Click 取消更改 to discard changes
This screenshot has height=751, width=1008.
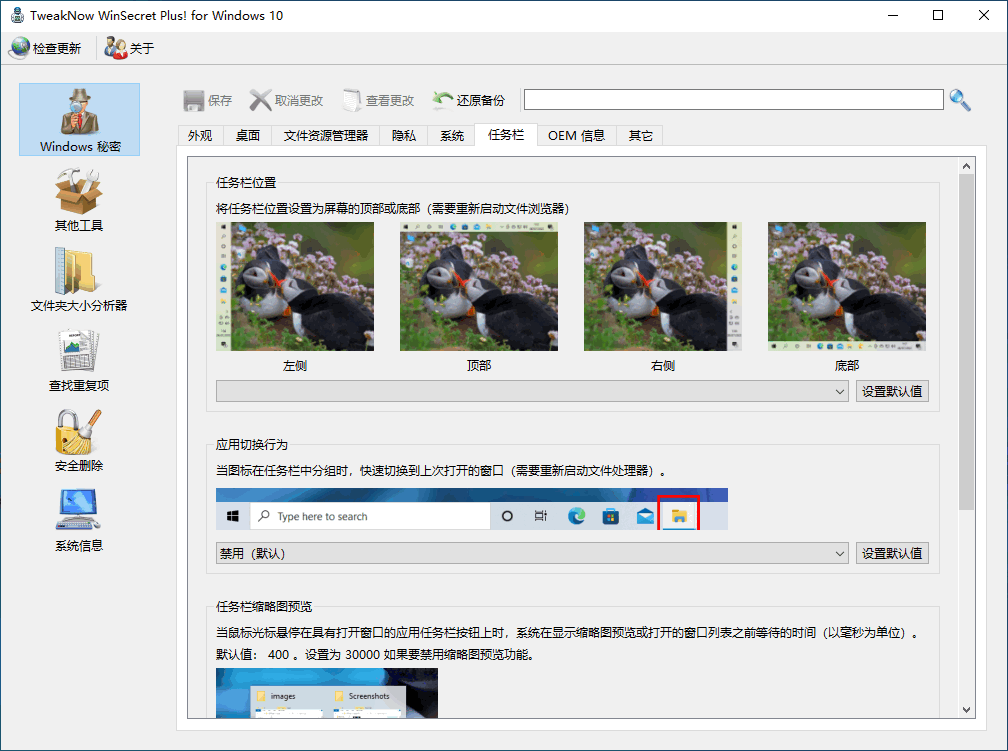tap(286, 100)
